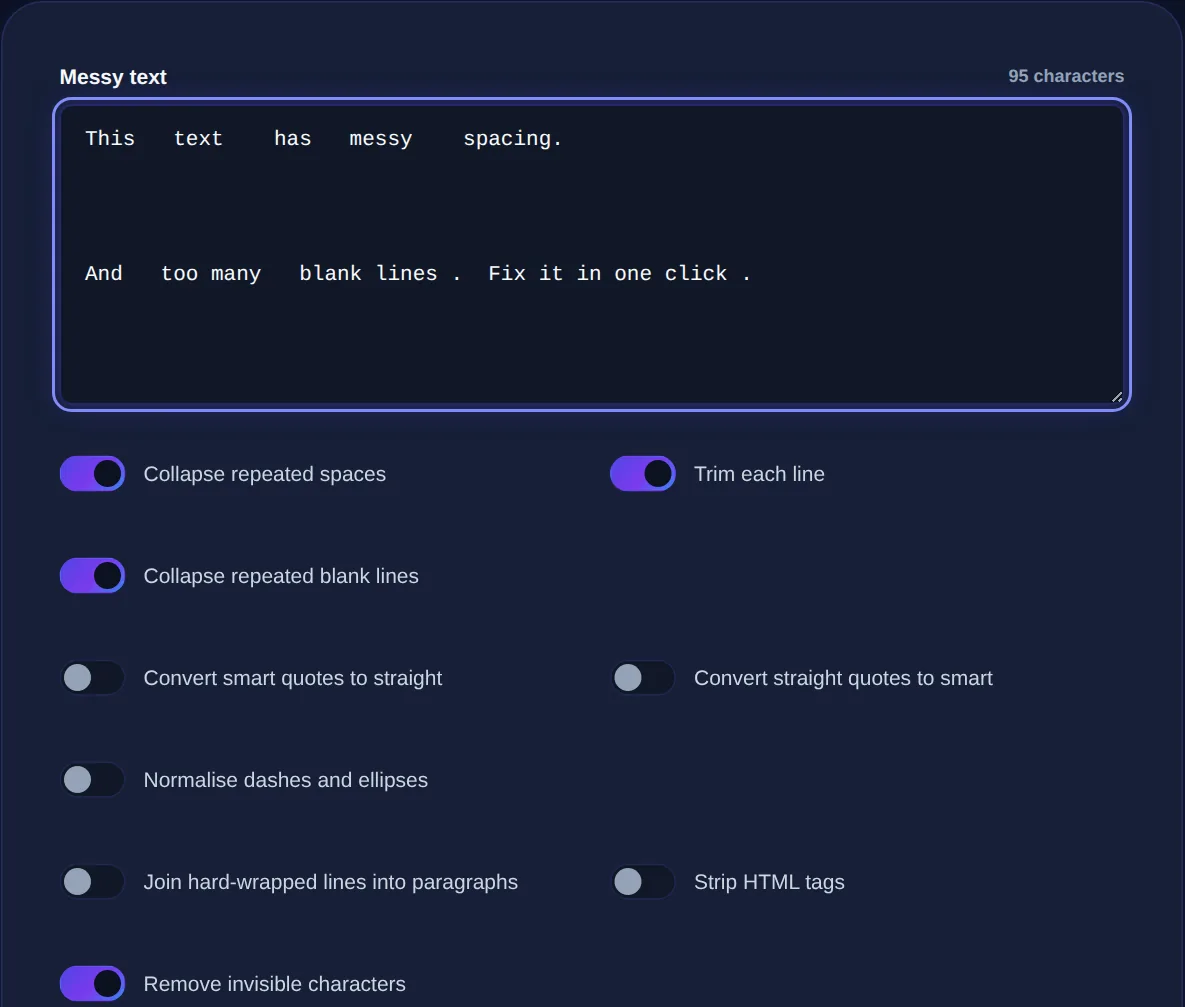The width and height of the screenshot is (1185, 1007).
Task: Click the Messy text heading label
Action: (113, 77)
